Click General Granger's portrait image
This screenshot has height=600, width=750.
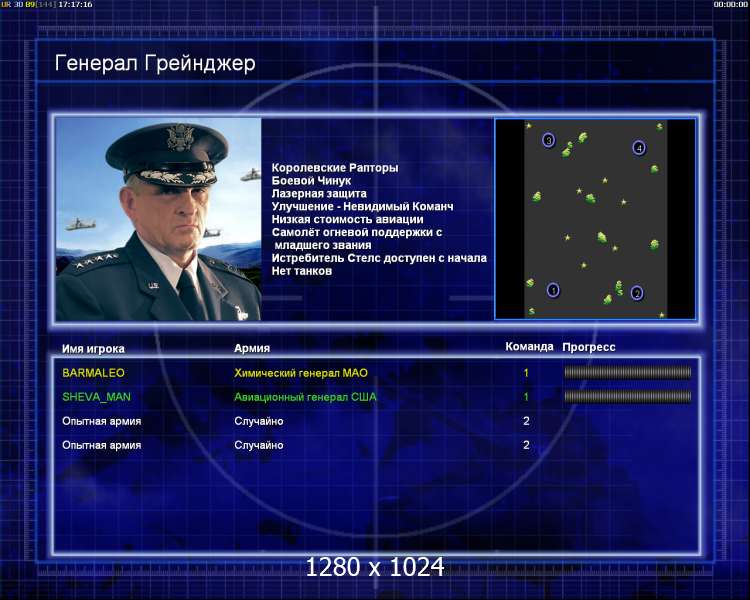point(158,219)
